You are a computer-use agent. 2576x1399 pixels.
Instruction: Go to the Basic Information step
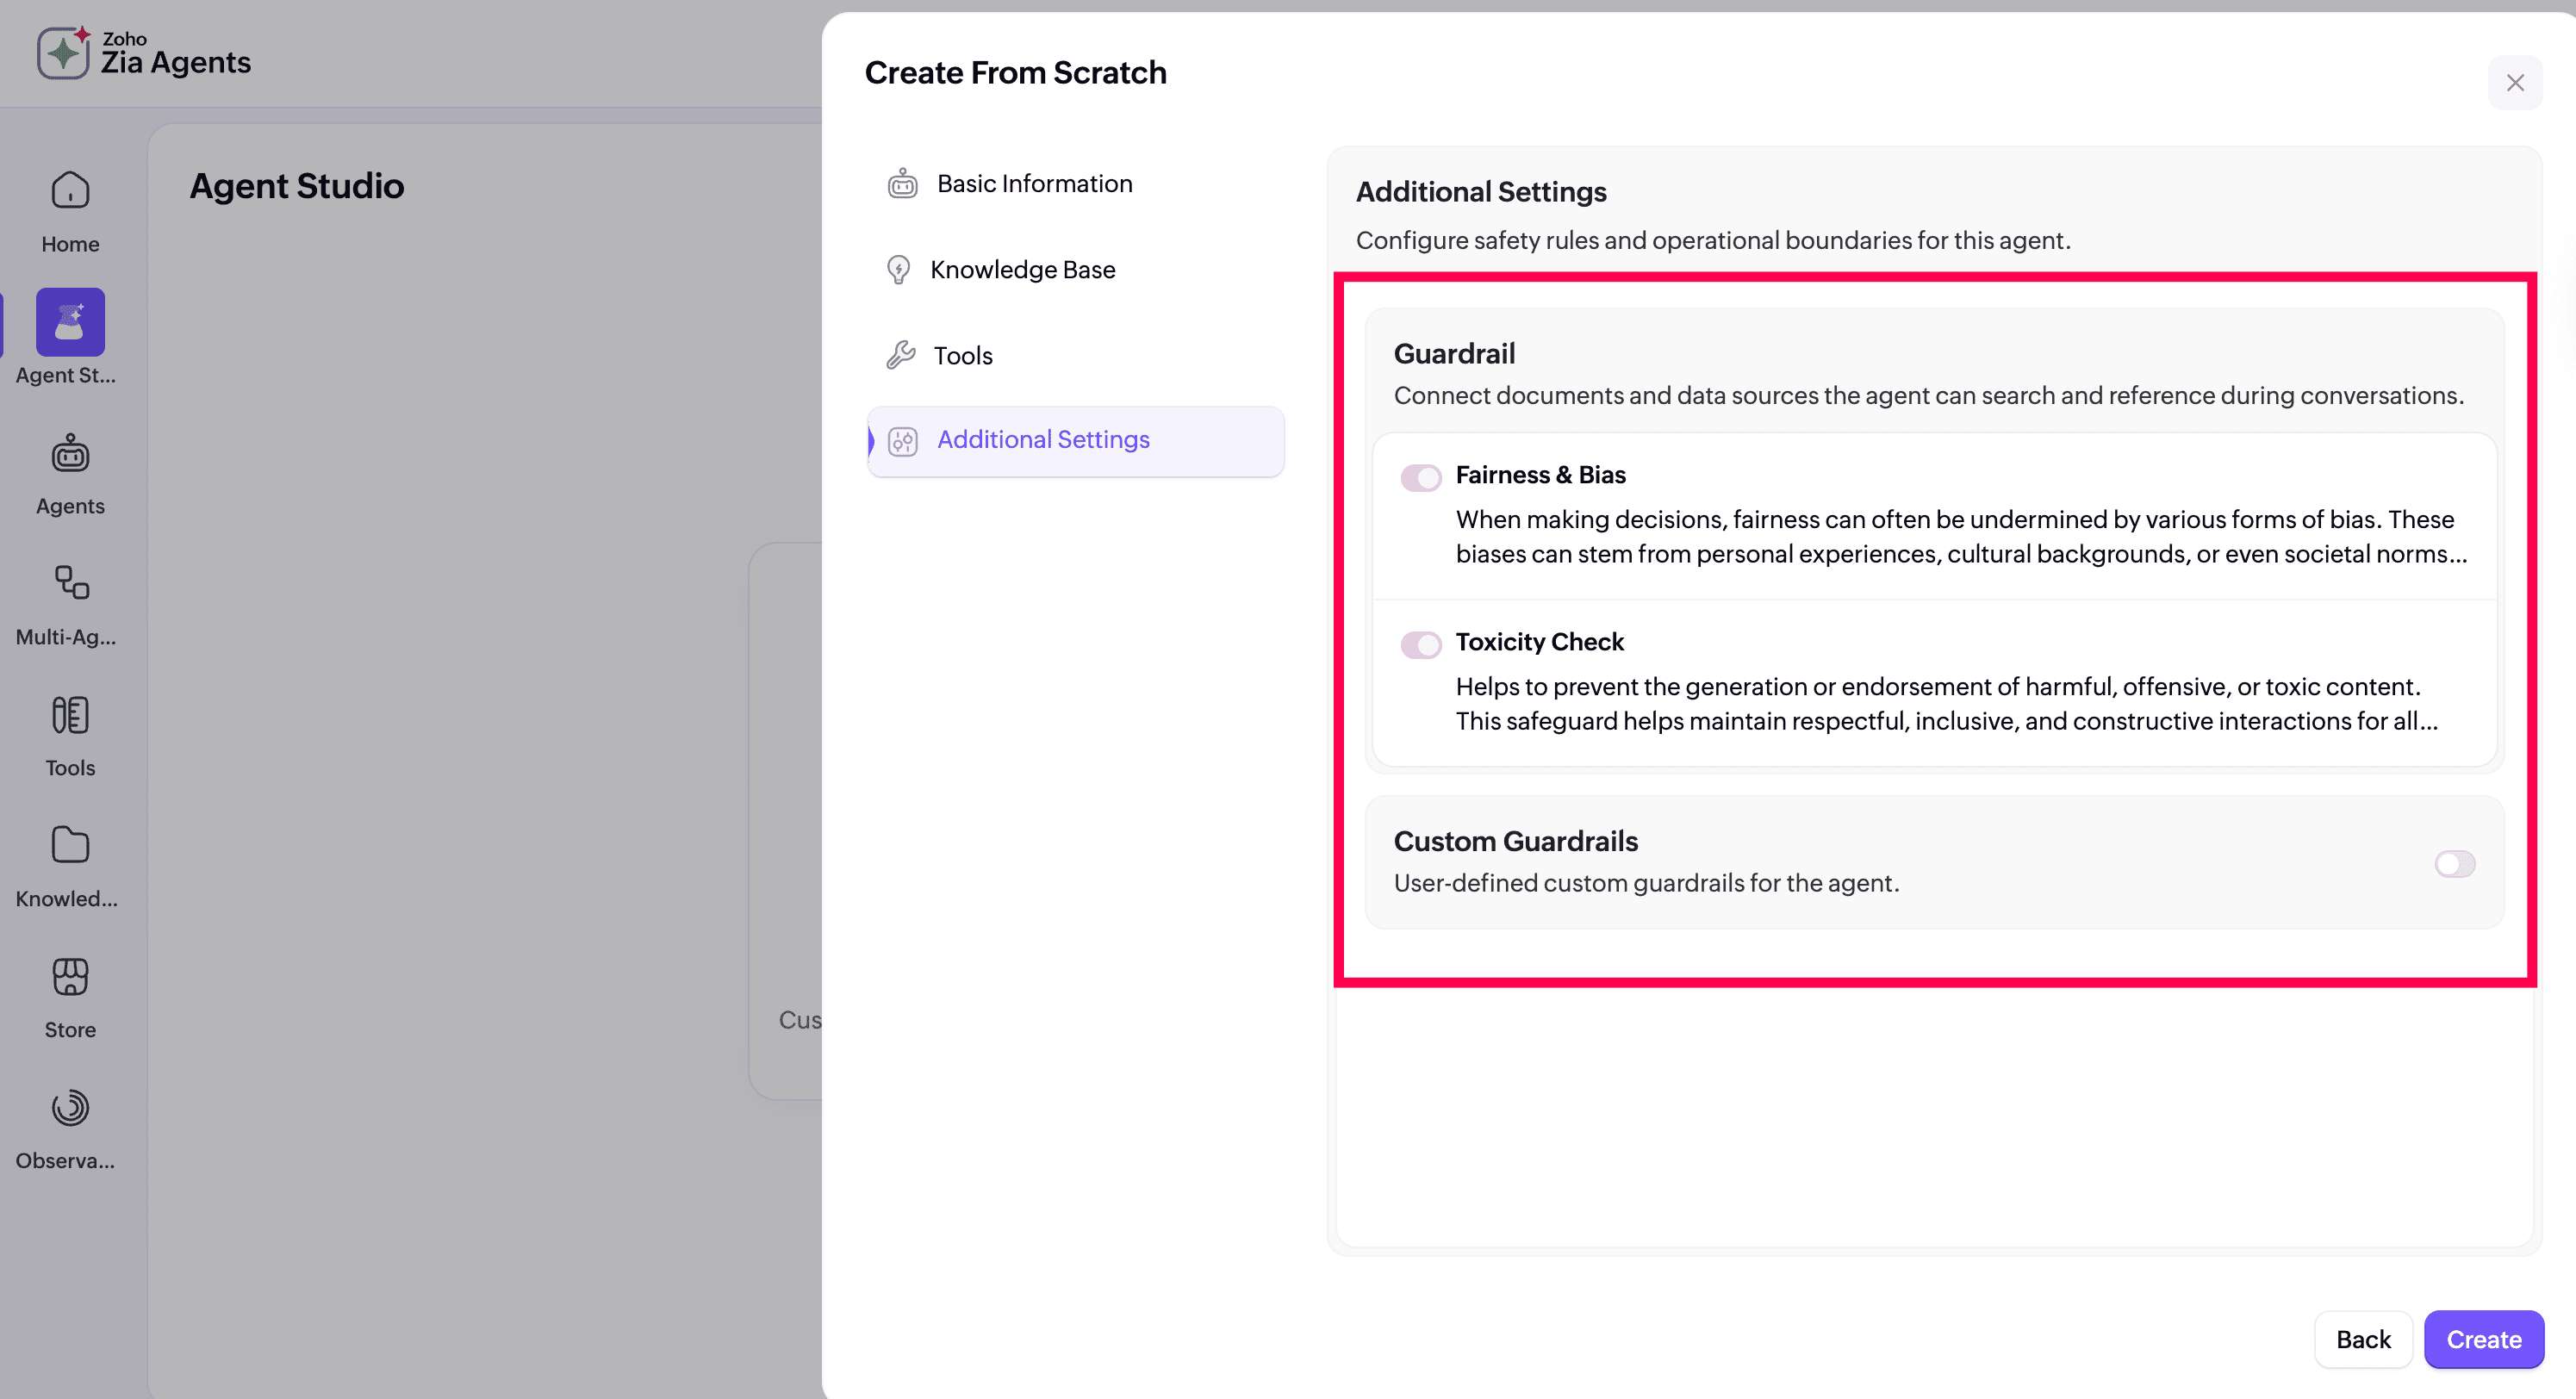tap(1076, 184)
